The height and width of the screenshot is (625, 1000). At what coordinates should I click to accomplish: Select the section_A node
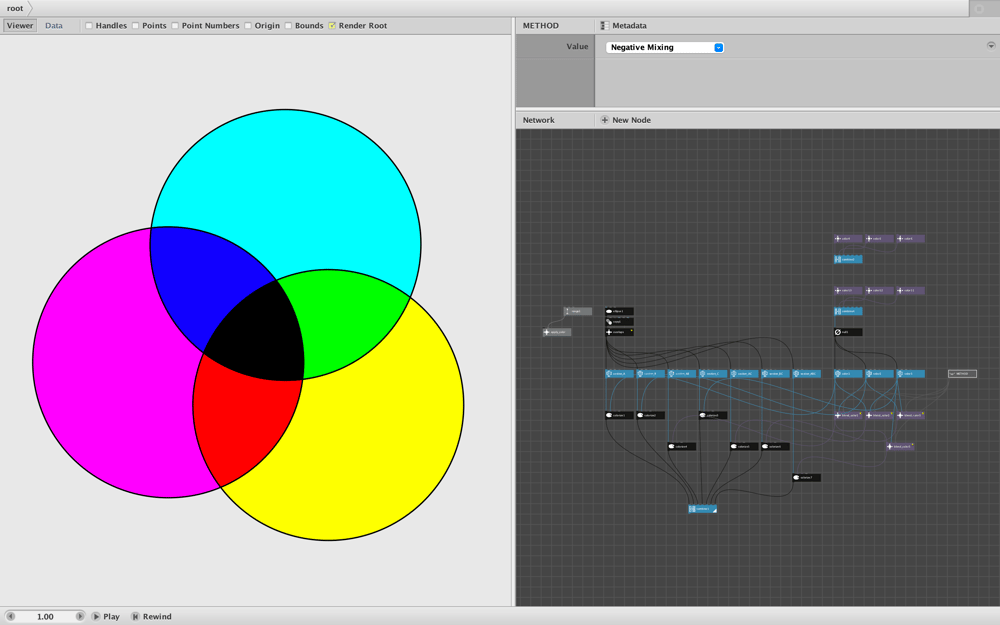[619, 374]
